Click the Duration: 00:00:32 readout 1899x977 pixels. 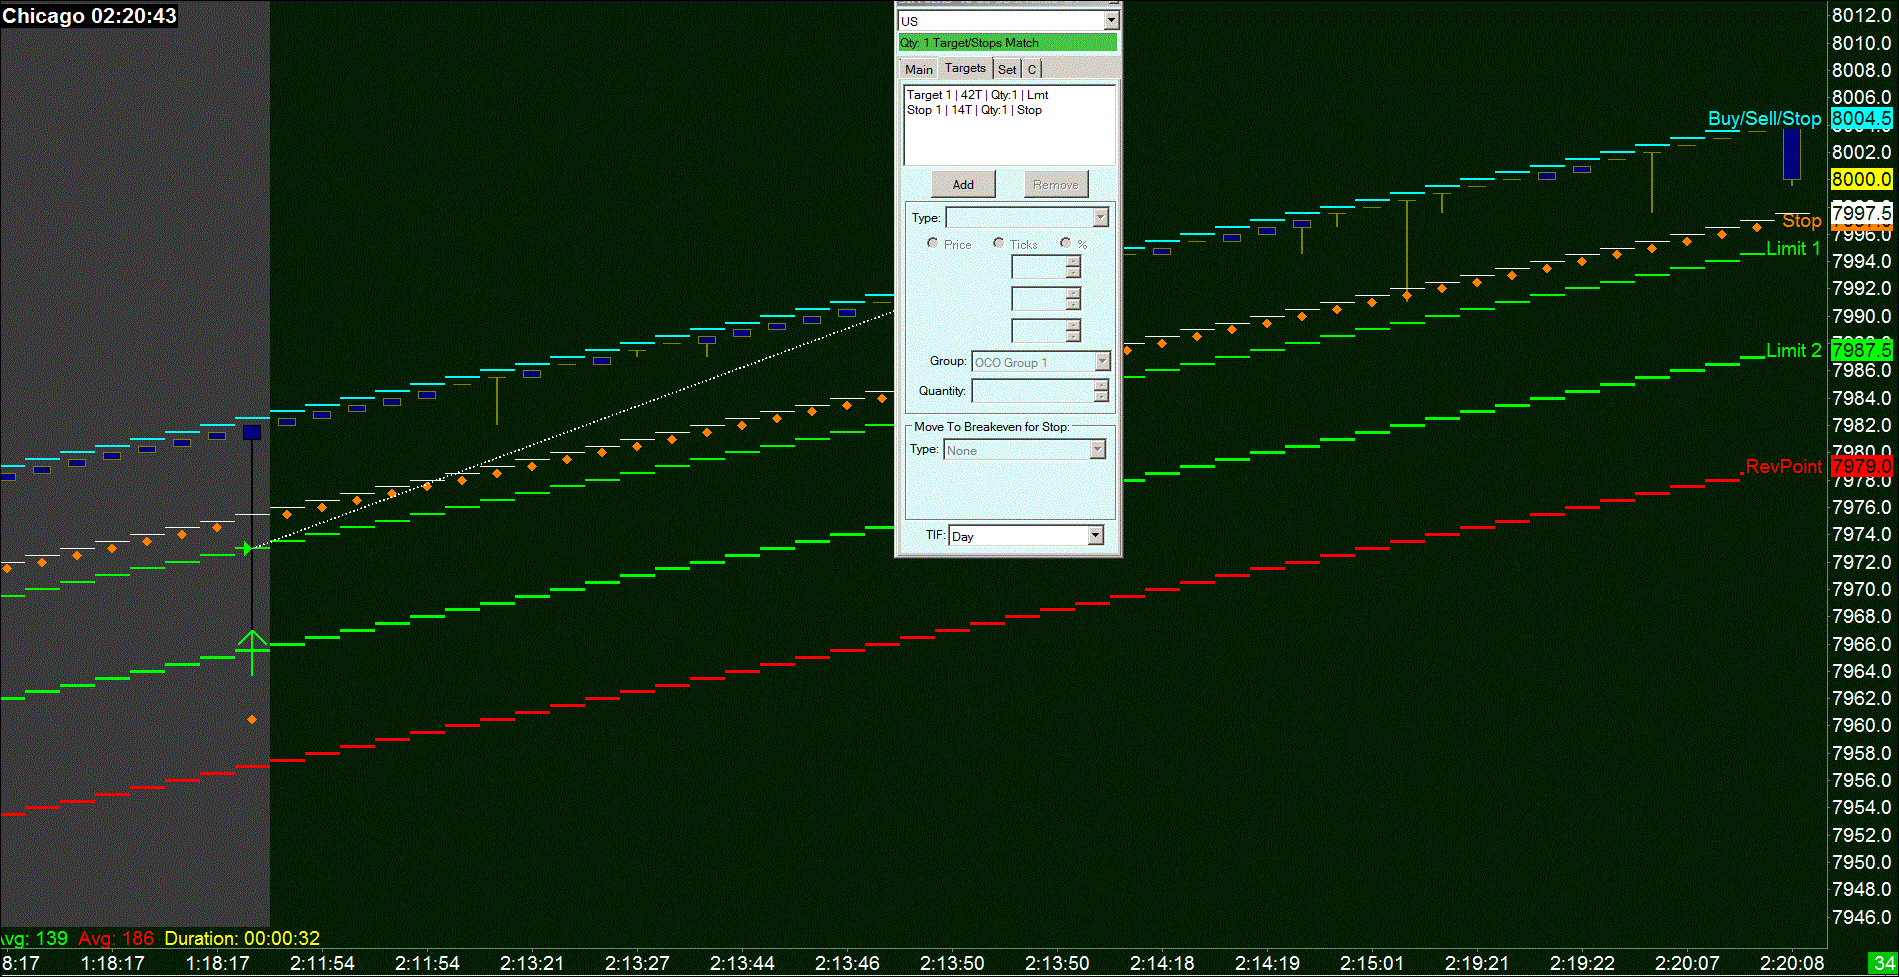pos(242,939)
